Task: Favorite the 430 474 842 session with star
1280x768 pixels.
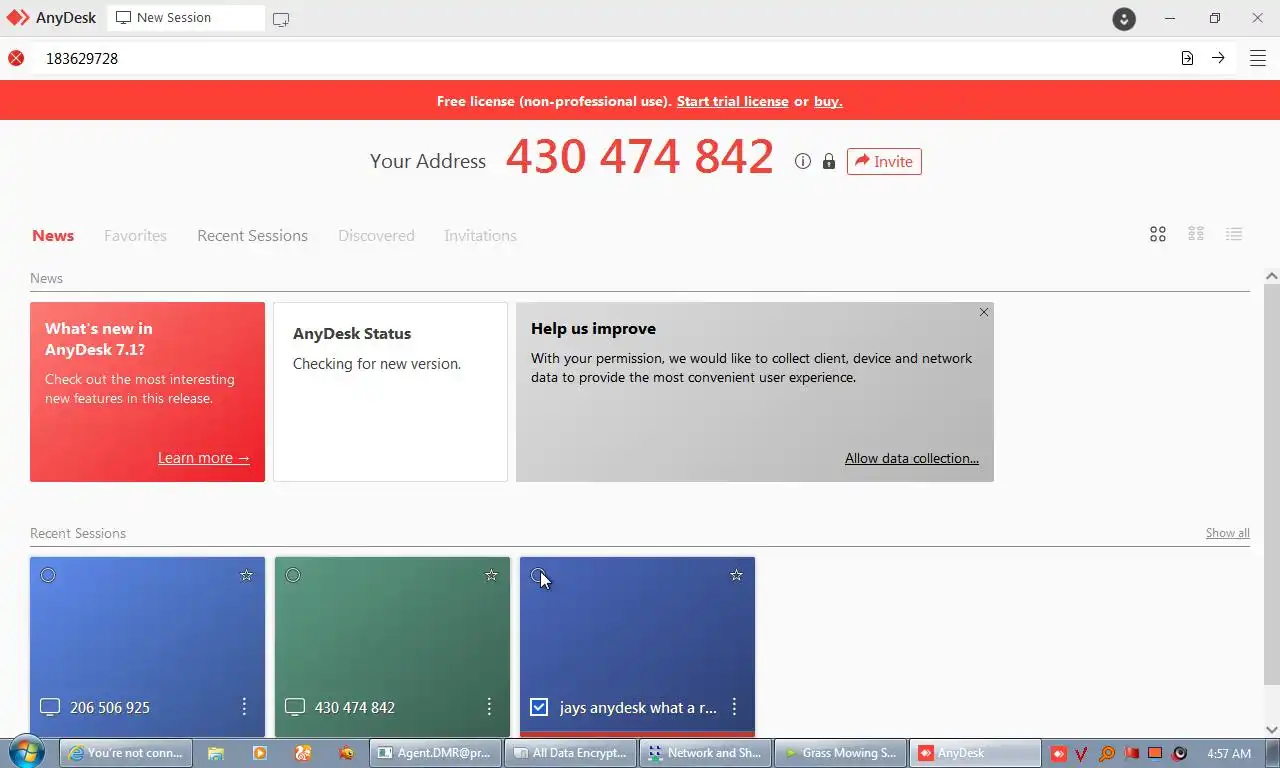Action: click(491, 575)
